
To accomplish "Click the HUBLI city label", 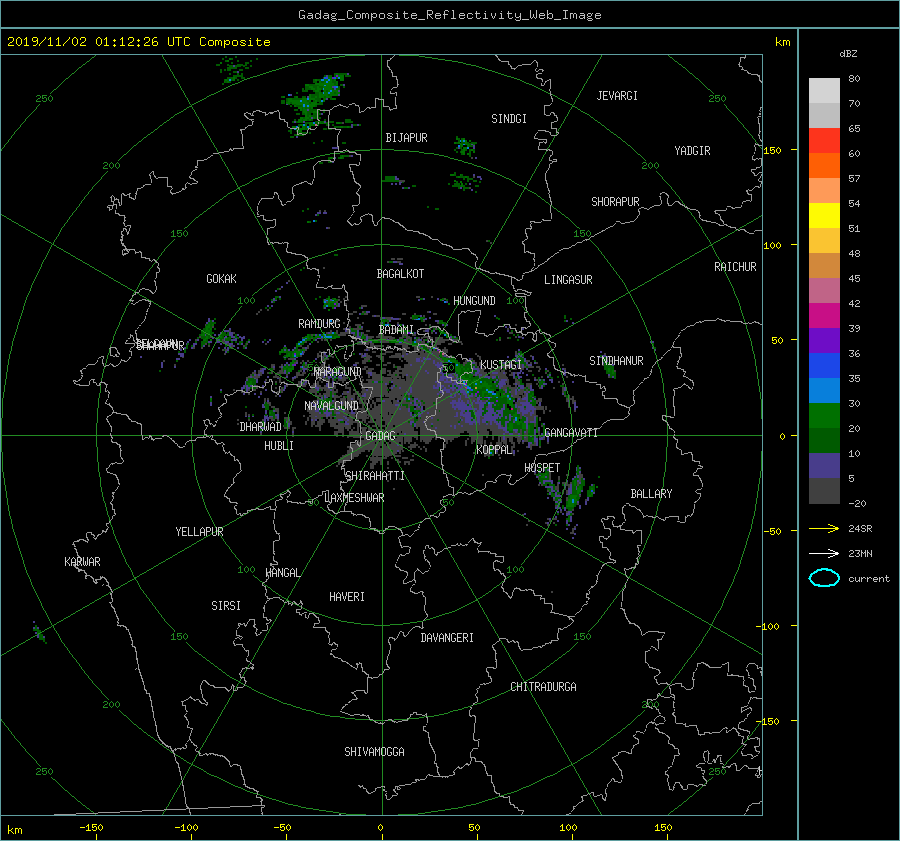I will point(279,446).
